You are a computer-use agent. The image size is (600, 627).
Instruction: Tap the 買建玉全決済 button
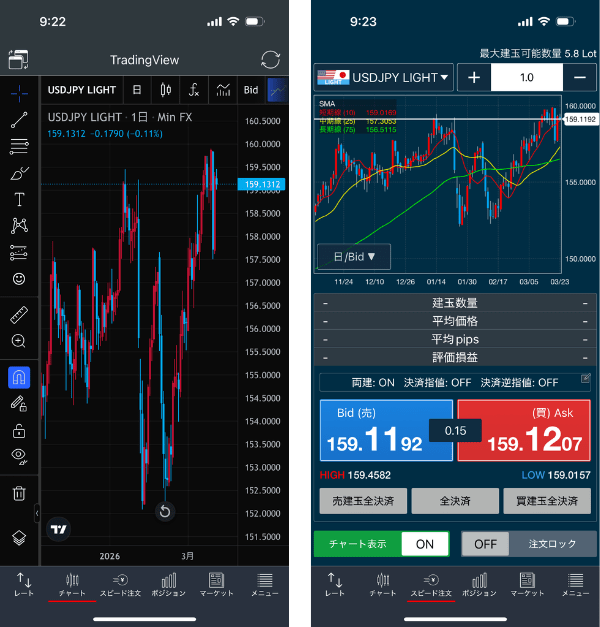[x=547, y=501]
